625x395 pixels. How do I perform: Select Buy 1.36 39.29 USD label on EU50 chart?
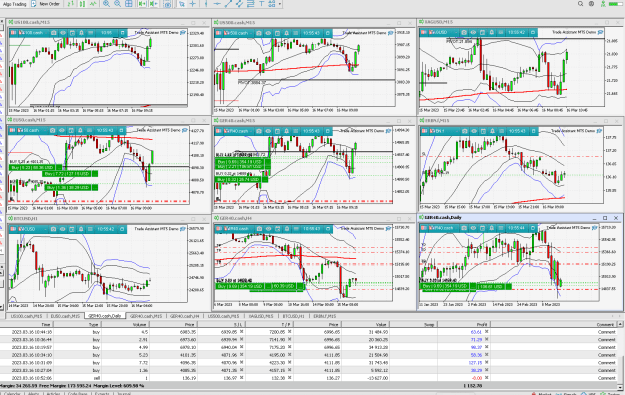tap(71, 187)
